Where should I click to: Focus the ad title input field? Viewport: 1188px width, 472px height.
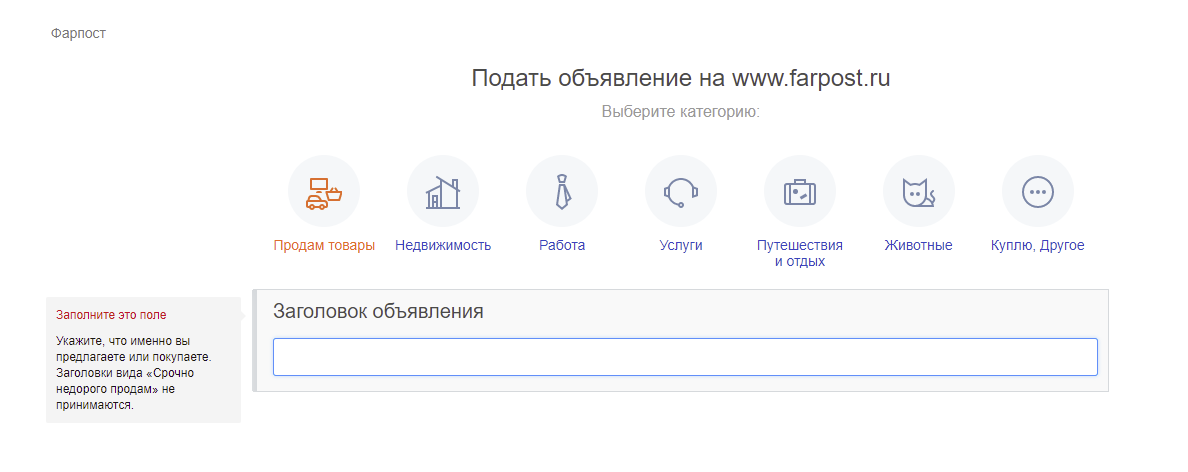[x=685, y=357]
